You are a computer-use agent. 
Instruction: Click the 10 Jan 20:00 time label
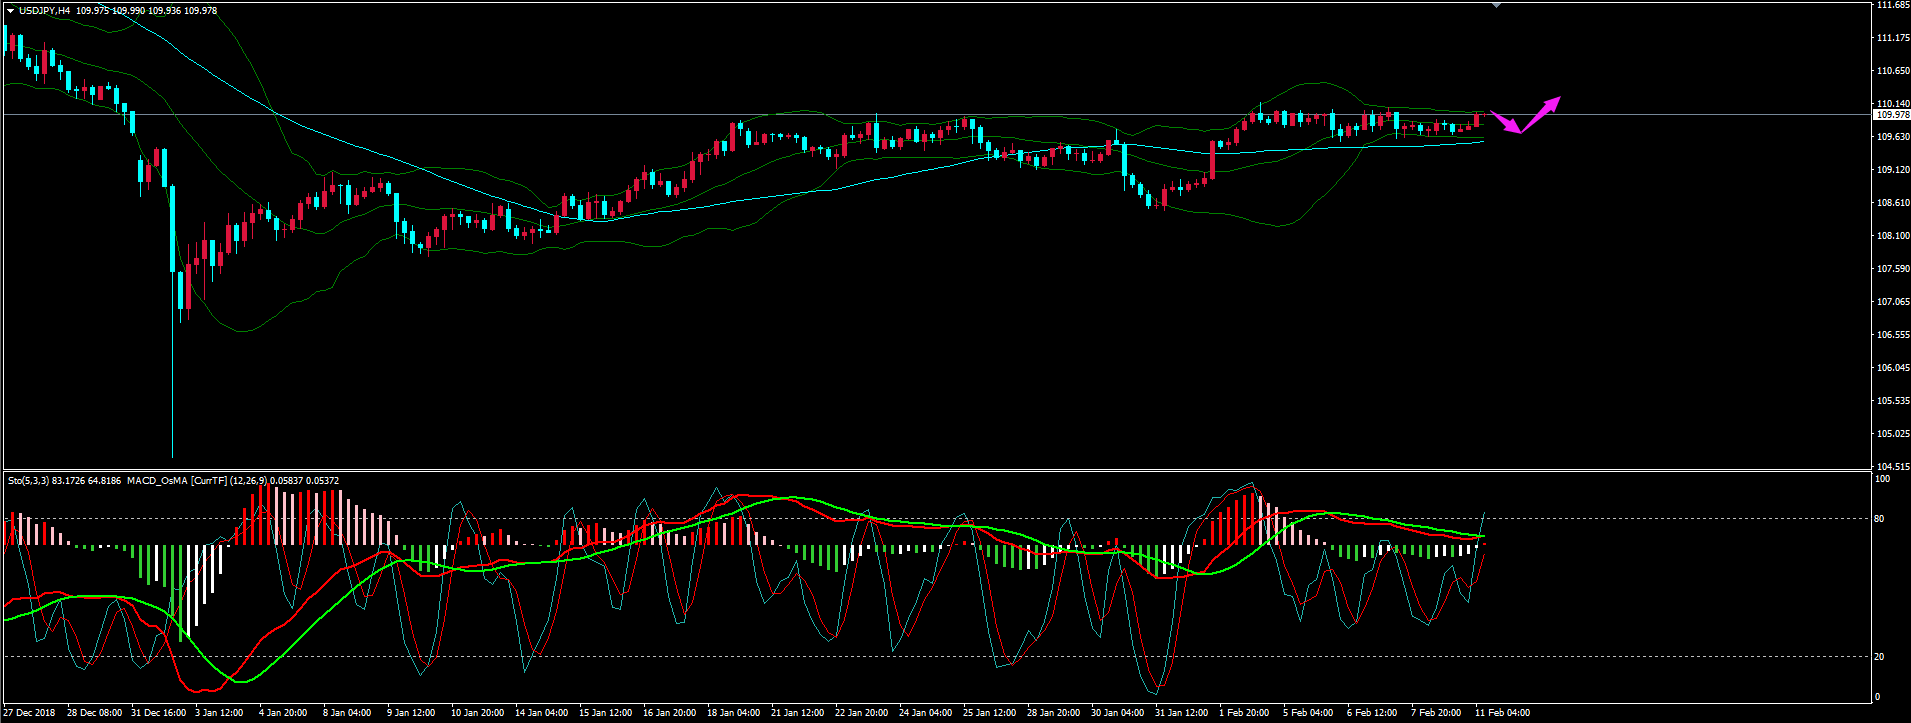pos(478,713)
